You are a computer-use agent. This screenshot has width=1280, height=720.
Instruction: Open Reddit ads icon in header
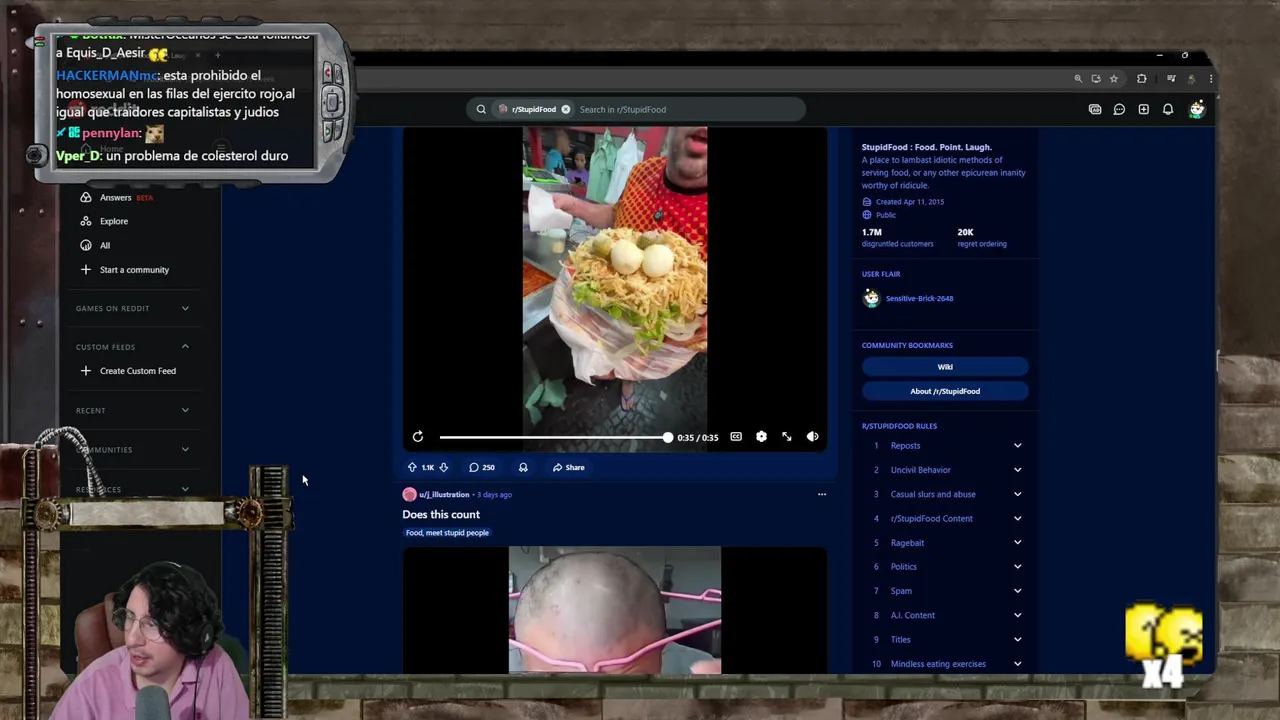[x=1095, y=109]
